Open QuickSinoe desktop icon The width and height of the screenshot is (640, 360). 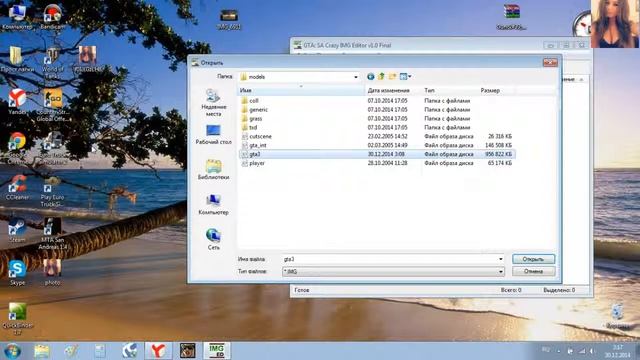click(17, 319)
